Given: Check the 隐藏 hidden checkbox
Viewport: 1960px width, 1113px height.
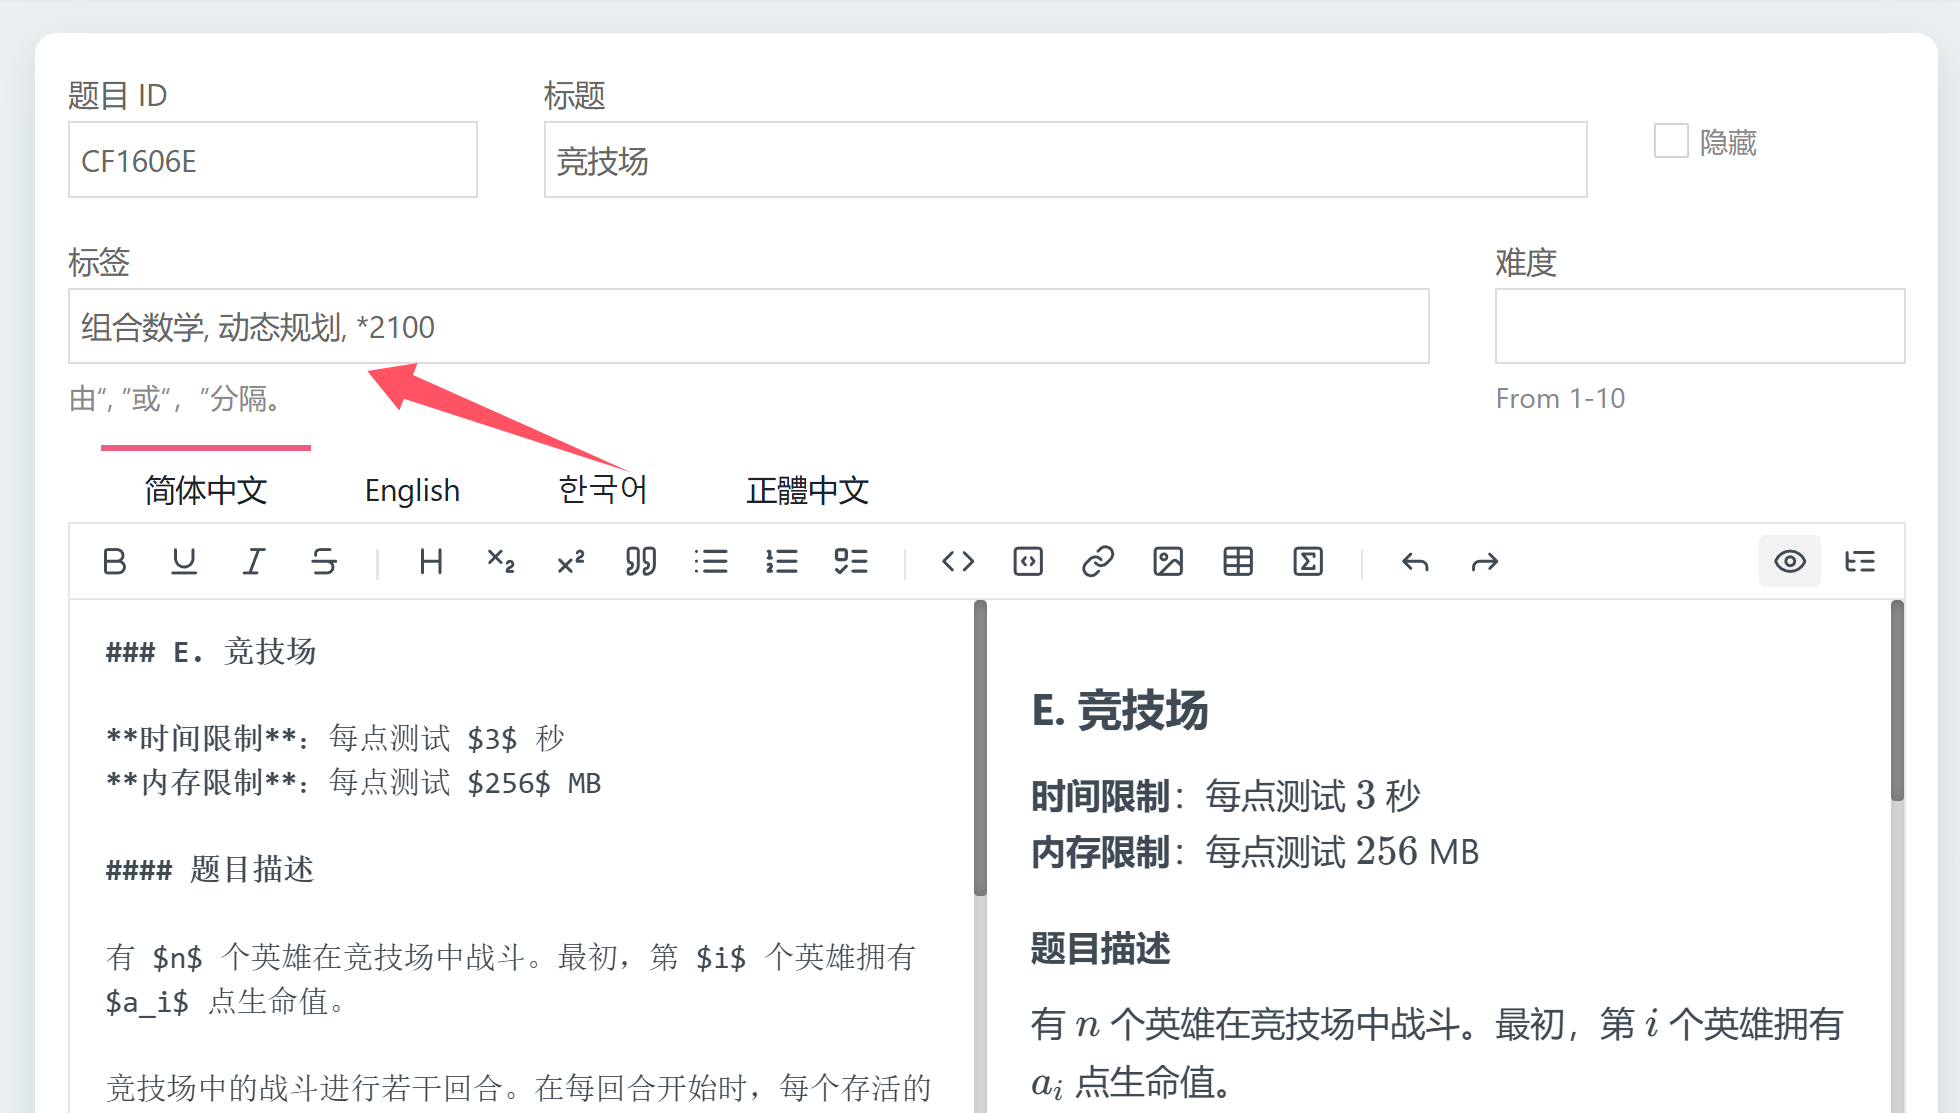Looking at the screenshot, I should point(1671,141).
